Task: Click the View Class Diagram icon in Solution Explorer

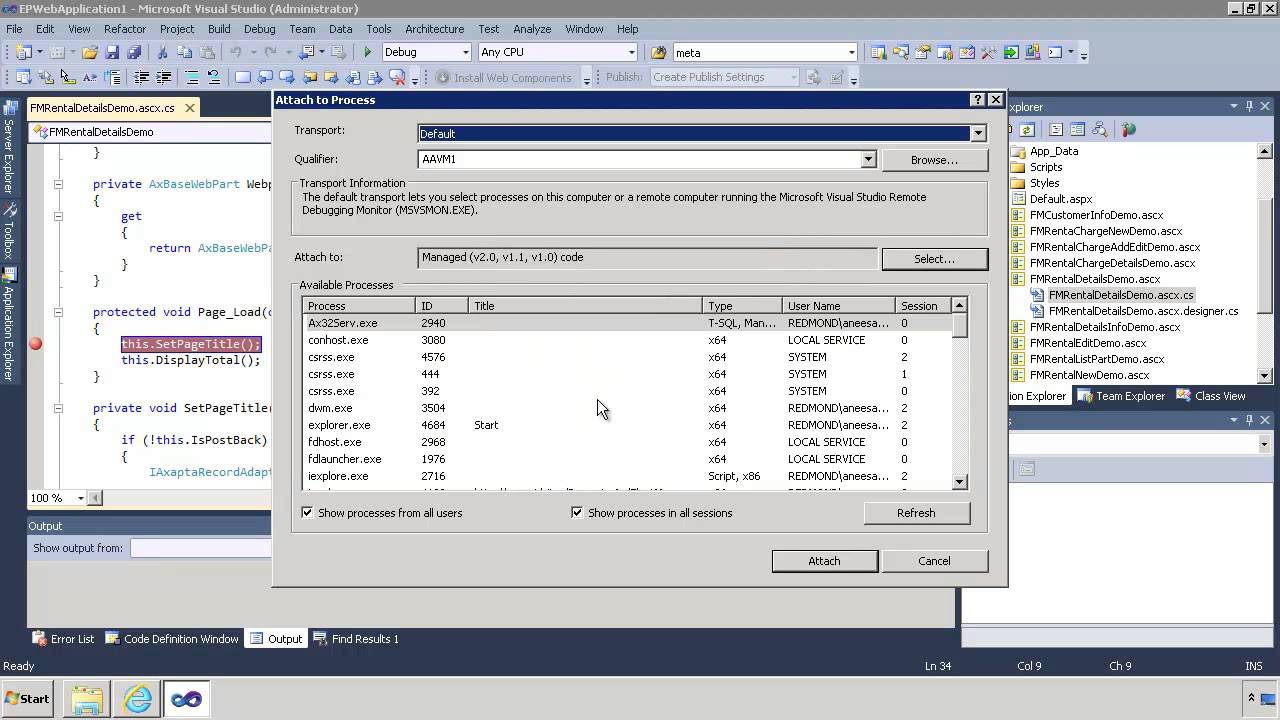Action: pyautogui.click(x=1099, y=129)
